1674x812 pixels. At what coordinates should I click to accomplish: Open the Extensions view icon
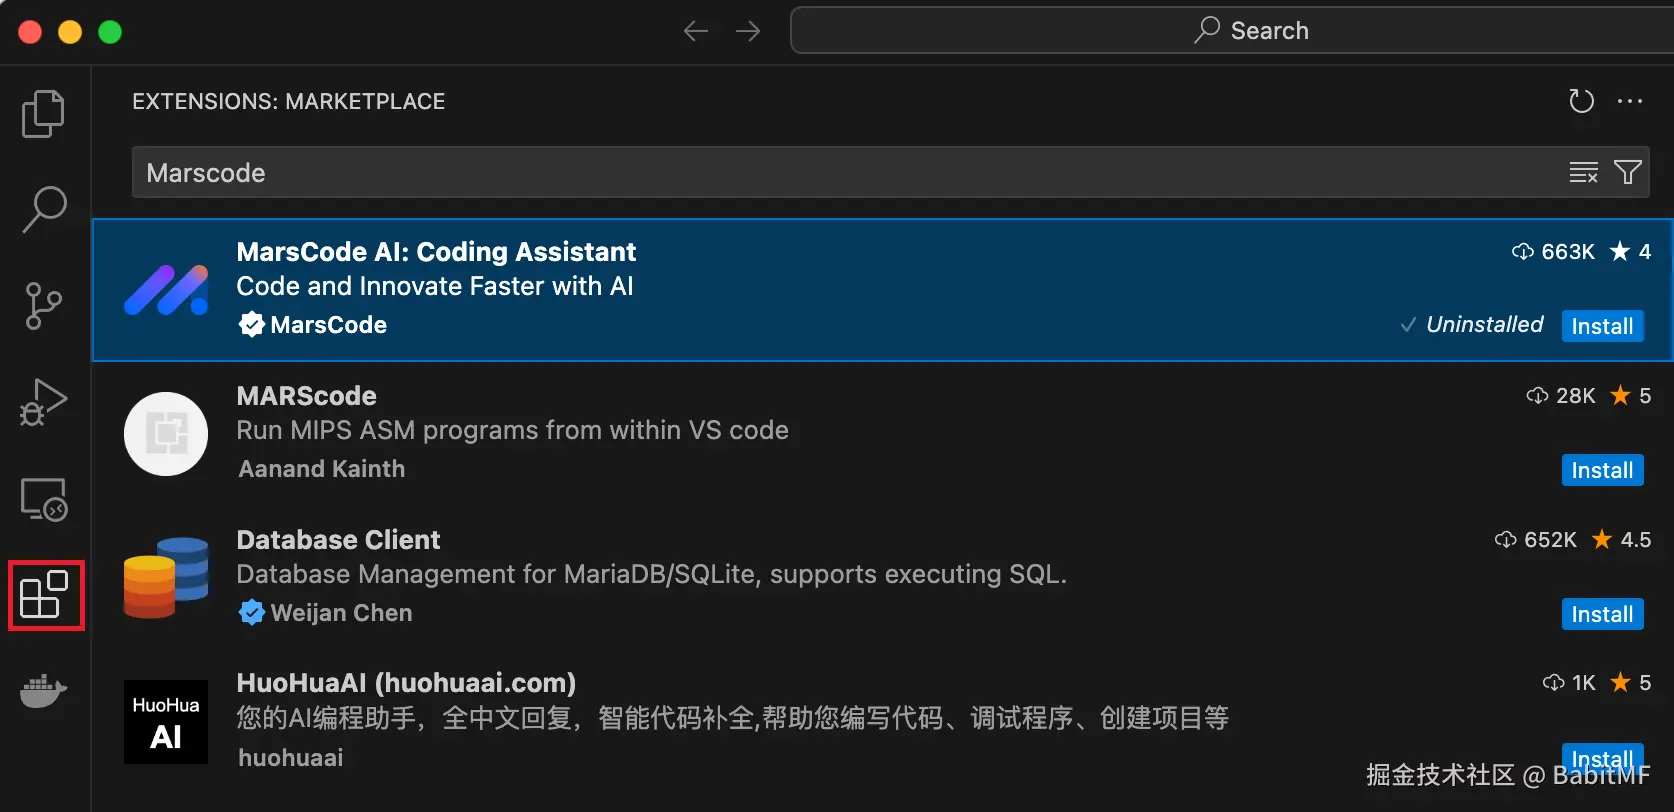click(x=45, y=596)
